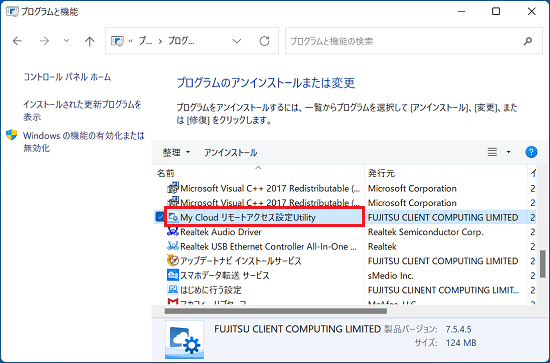Viewport: 550px width, 363px height.
Task: Go back with the Back arrow
Action: click(17, 41)
